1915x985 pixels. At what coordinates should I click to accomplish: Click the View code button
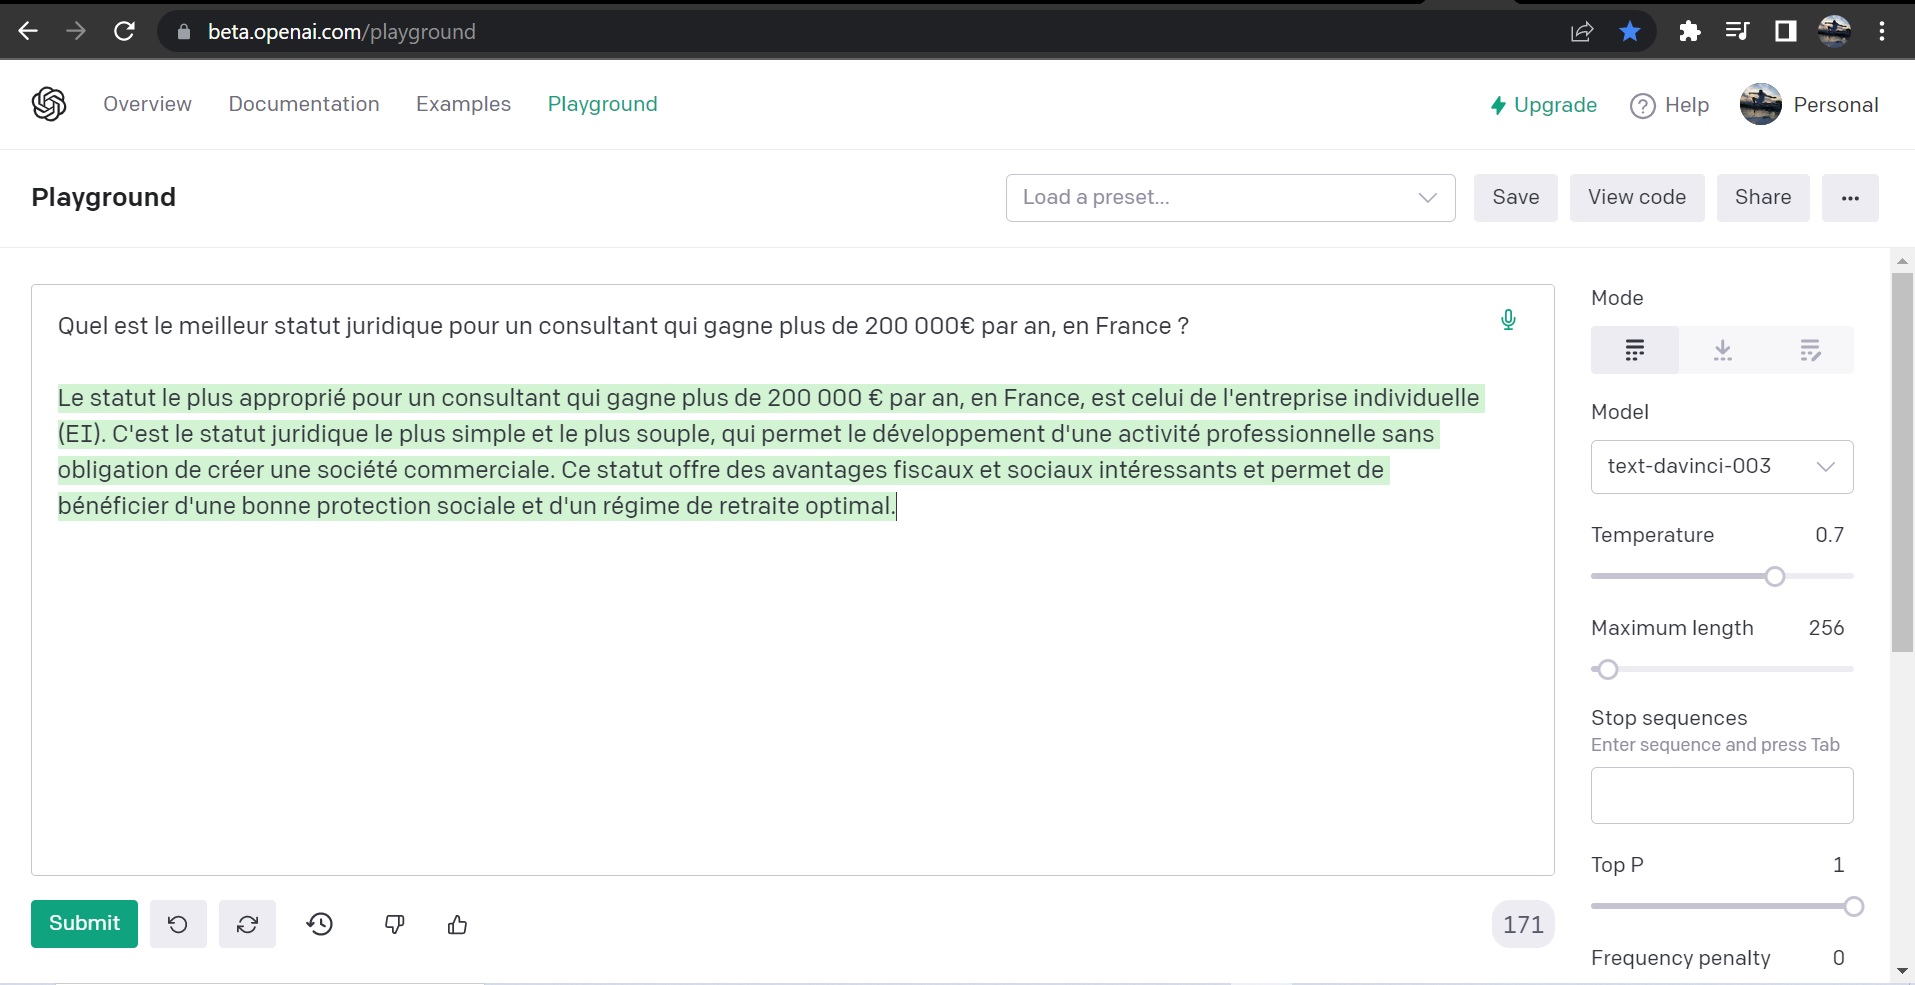pos(1637,198)
